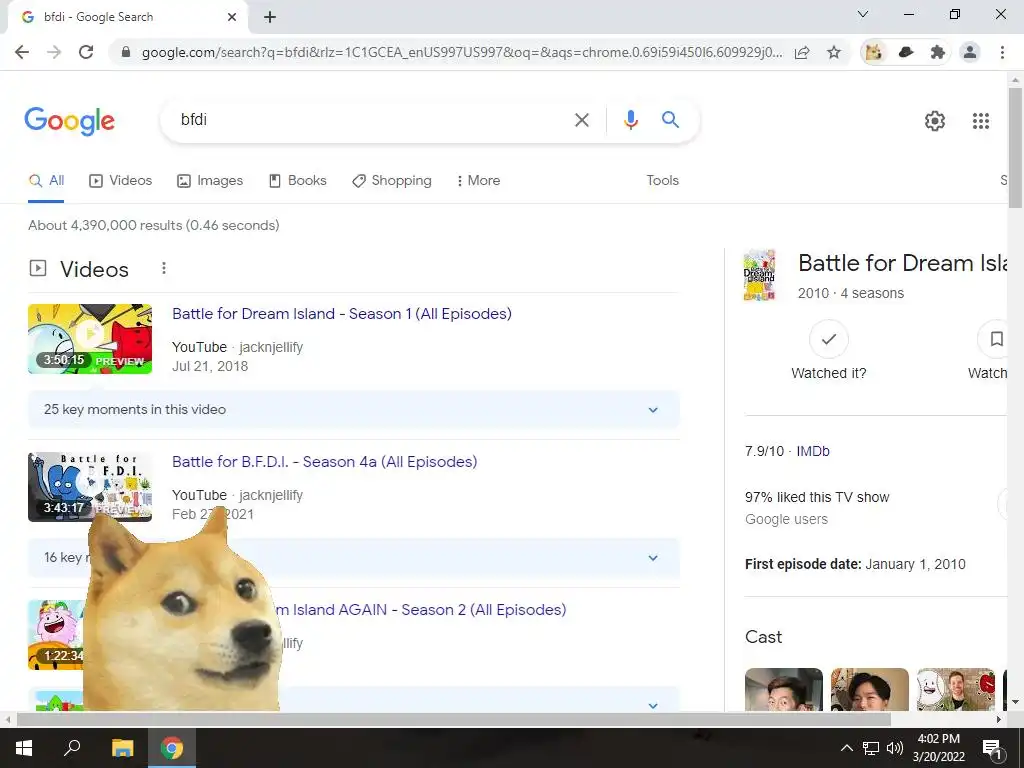Screen dimensions: 1024x768
Task: Open the share this page icon
Action: 802,52
